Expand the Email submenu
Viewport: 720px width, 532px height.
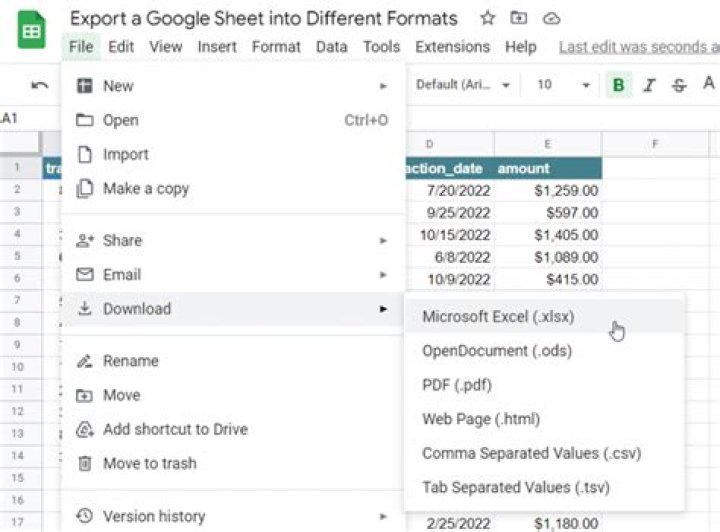[x=233, y=274]
